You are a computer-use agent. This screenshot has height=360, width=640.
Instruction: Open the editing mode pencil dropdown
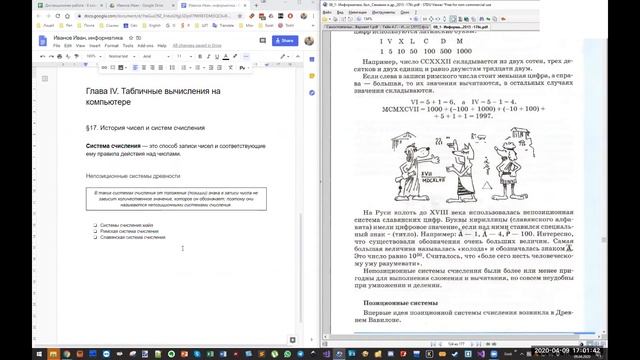click(x=284, y=56)
